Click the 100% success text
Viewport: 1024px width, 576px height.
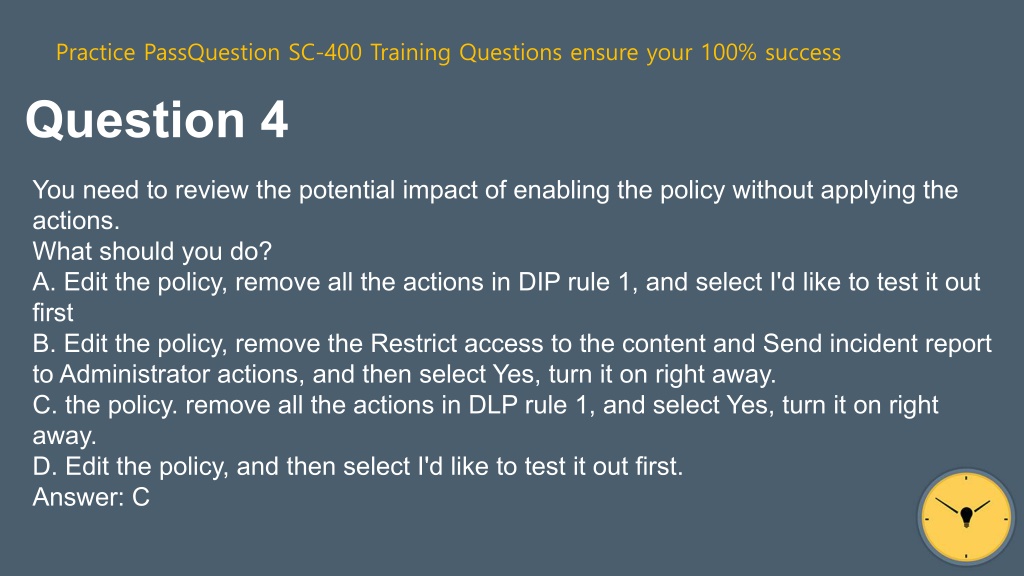[x=771, y=52]
